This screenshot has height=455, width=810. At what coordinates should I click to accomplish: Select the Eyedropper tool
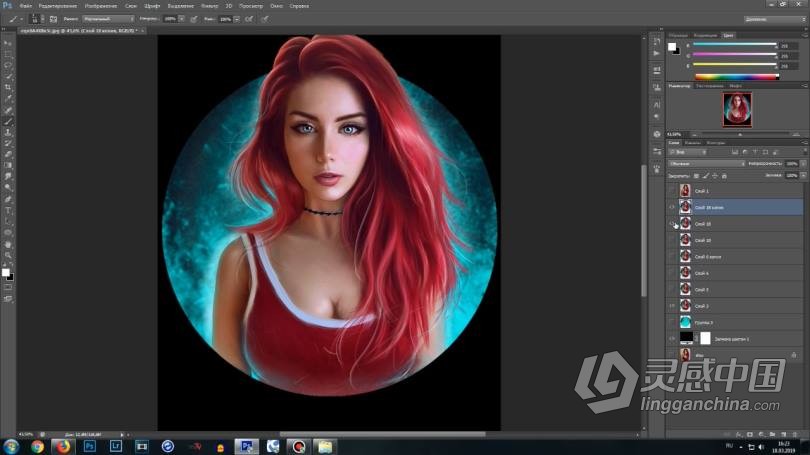pyautogui.click(x=8, y=99)
